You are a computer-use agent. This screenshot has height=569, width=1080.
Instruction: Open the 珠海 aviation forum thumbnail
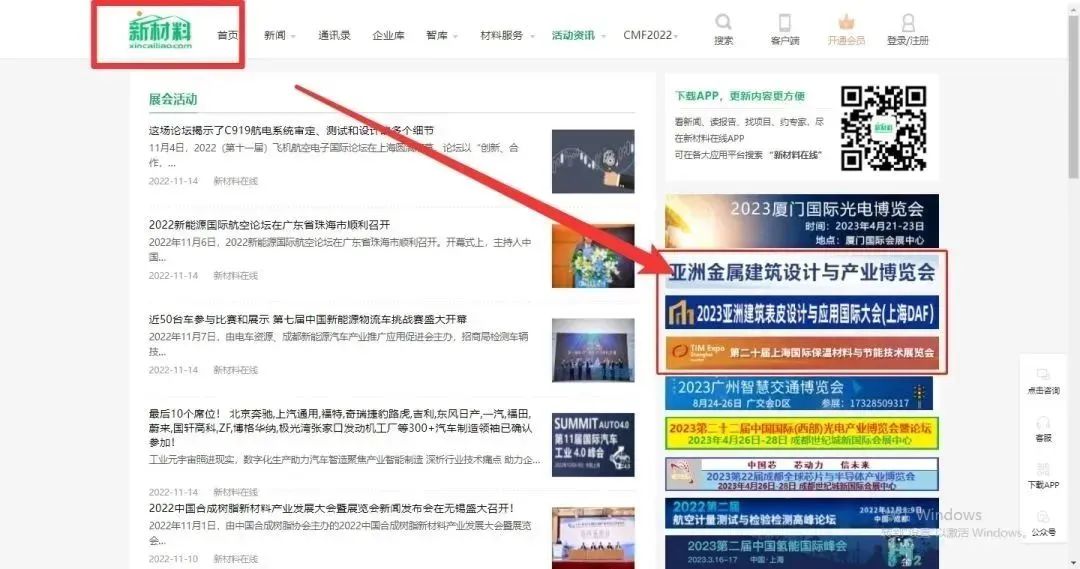(x=593, y=256)
